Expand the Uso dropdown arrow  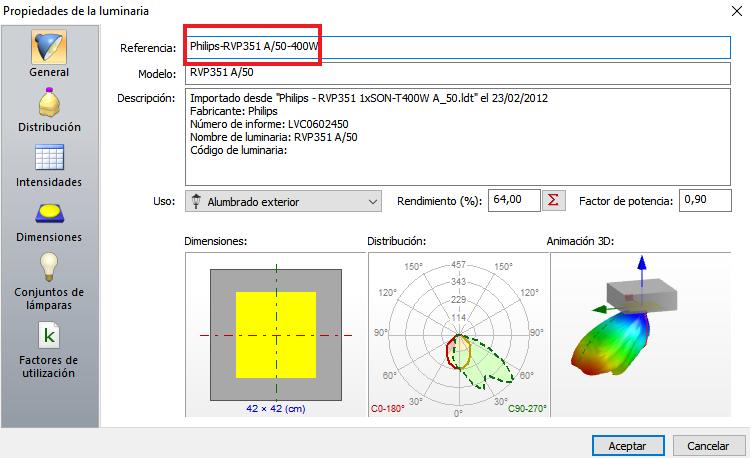click(373, 202)
